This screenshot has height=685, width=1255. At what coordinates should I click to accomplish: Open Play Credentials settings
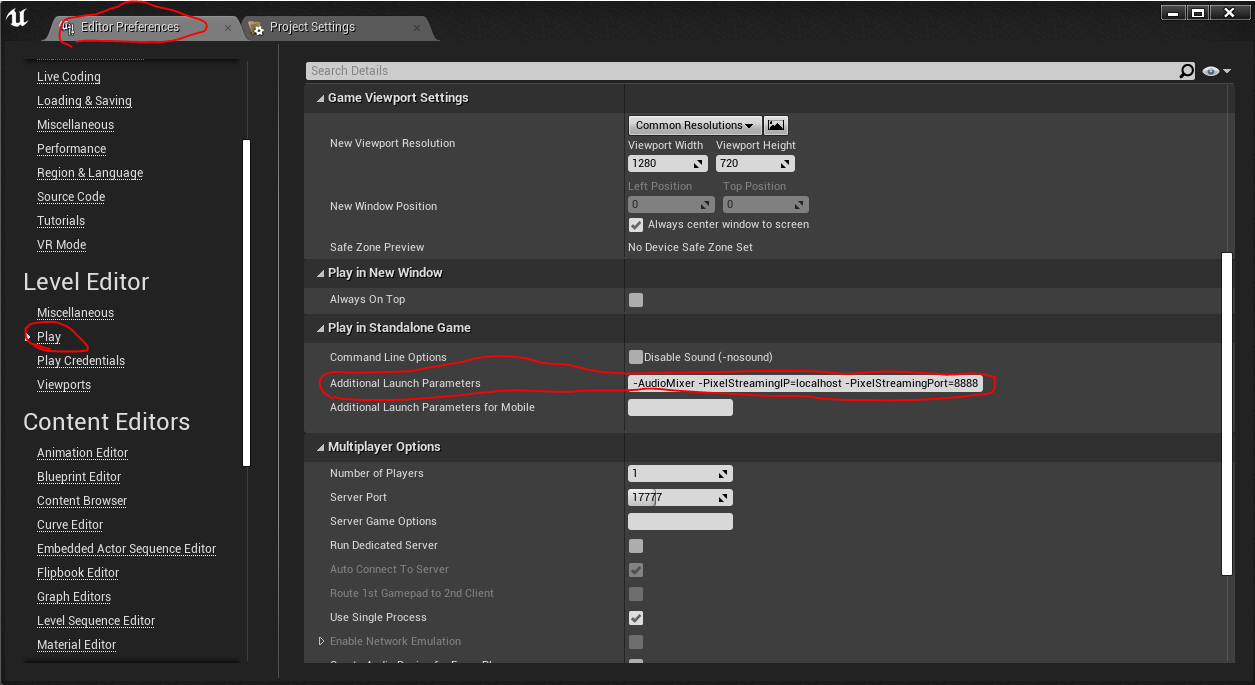coord(81,361)
